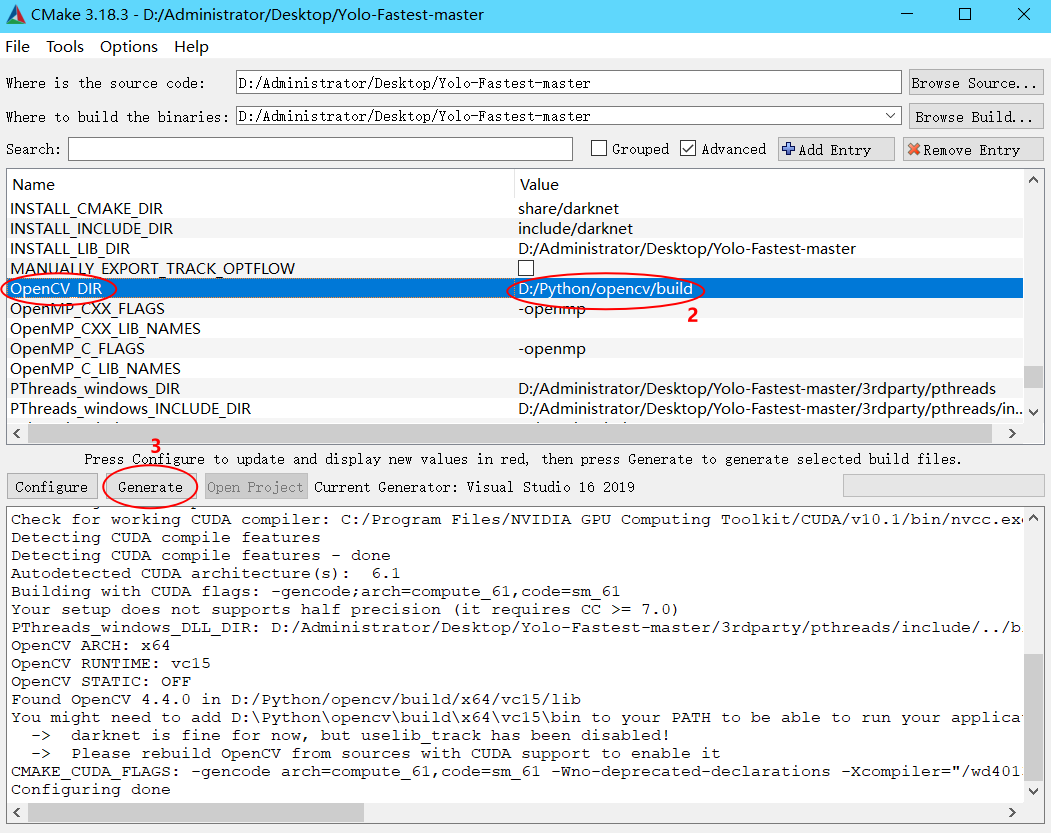Screen dimensions: 1051x833
Task: Click the 'OpenCV RUNTIME: vc15' log line
Action: (x=111, y=663)
